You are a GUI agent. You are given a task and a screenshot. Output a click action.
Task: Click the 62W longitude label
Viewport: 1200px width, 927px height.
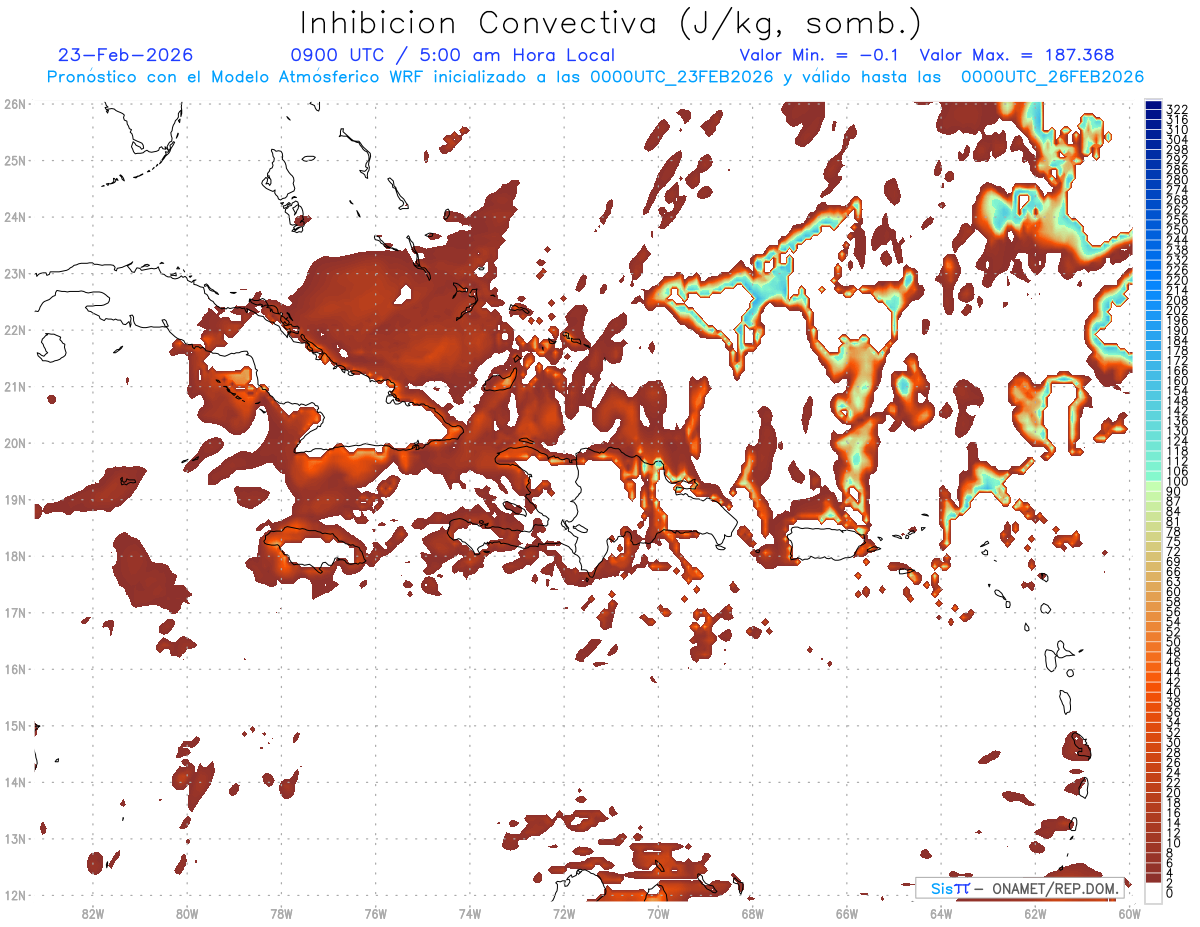(1035, 913)
